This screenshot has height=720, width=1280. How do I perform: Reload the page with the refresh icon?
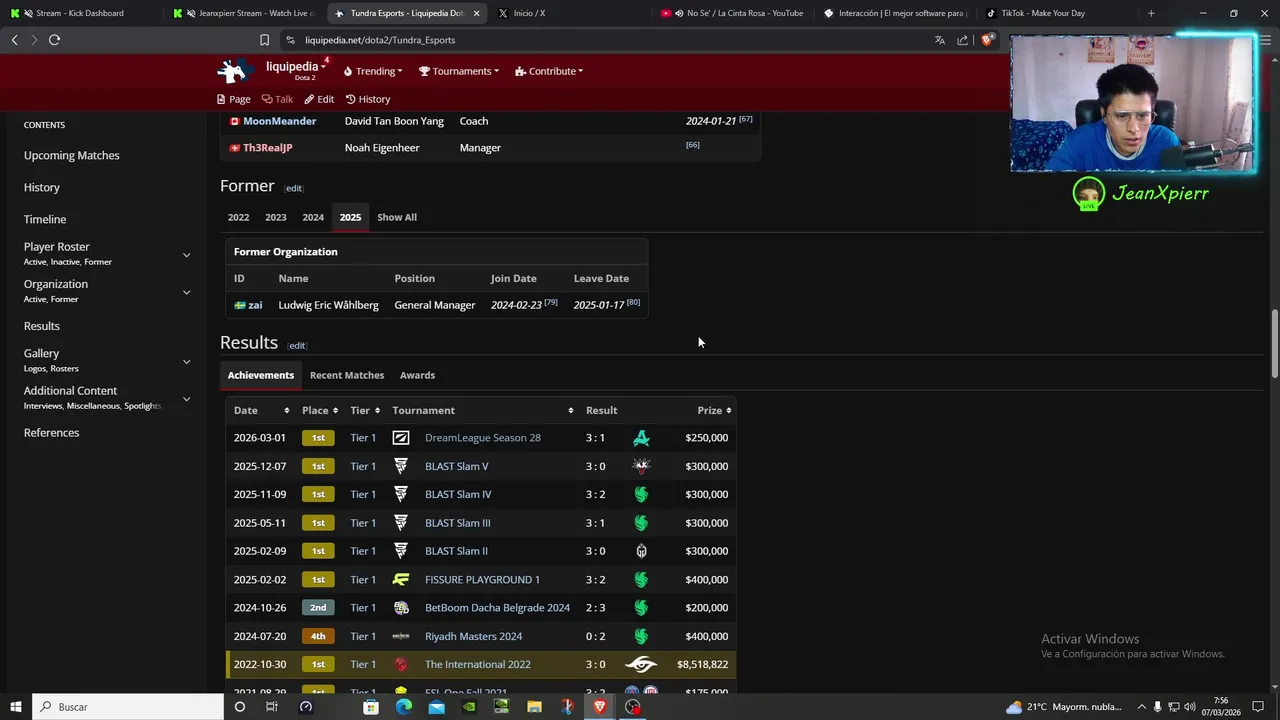point(54,40)
